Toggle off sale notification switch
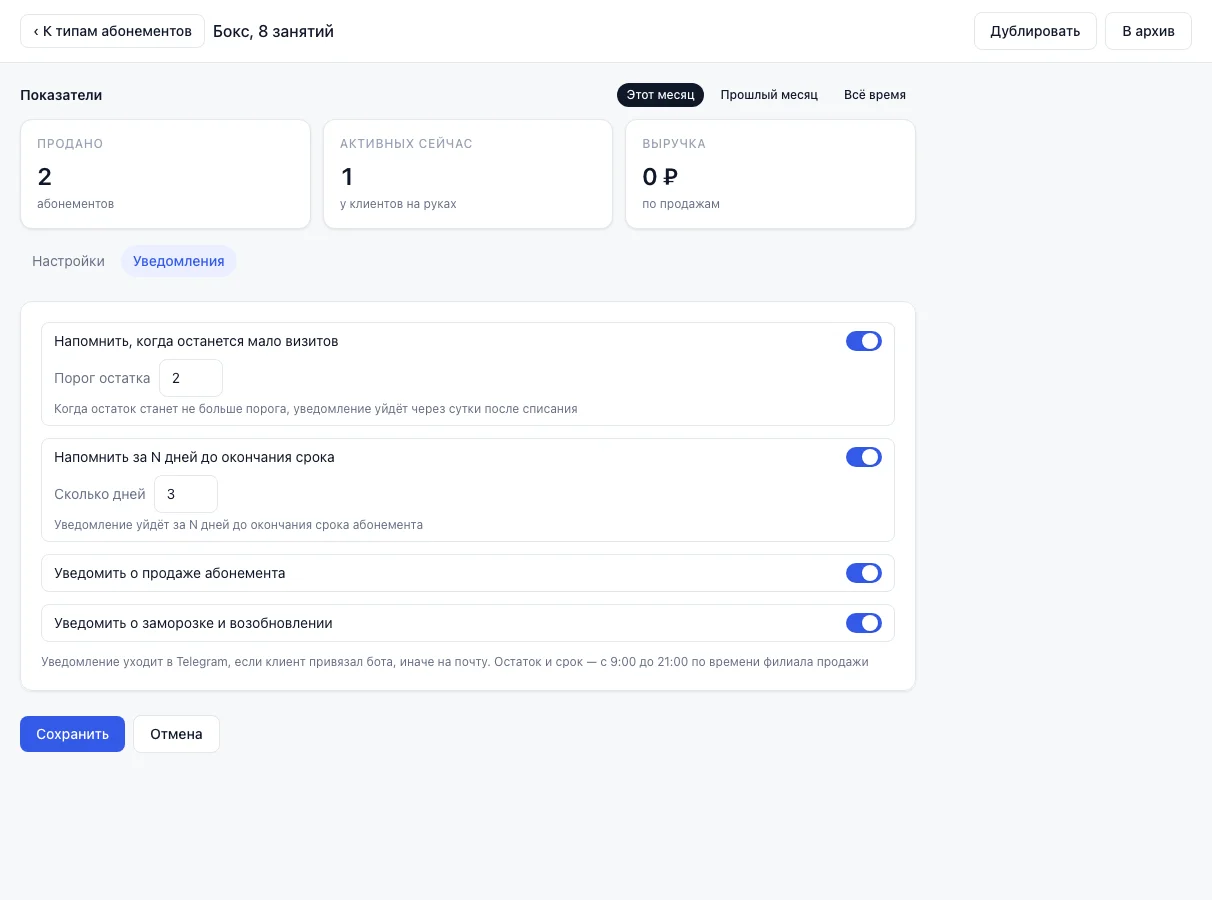Screen dimensions: 1212x900 point(864,573)
